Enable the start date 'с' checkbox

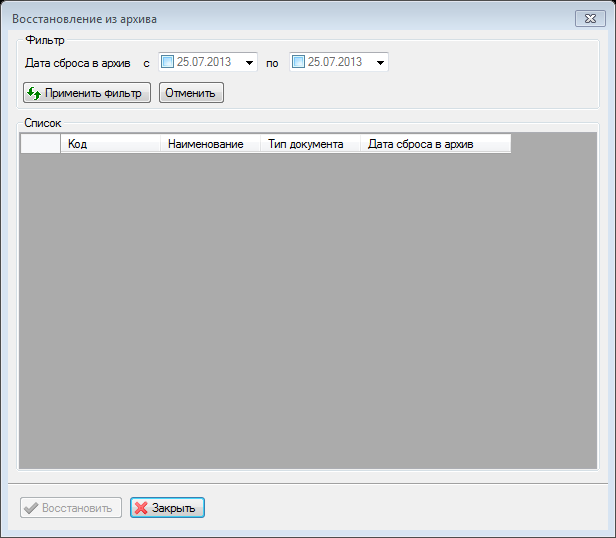pos(167,62)
